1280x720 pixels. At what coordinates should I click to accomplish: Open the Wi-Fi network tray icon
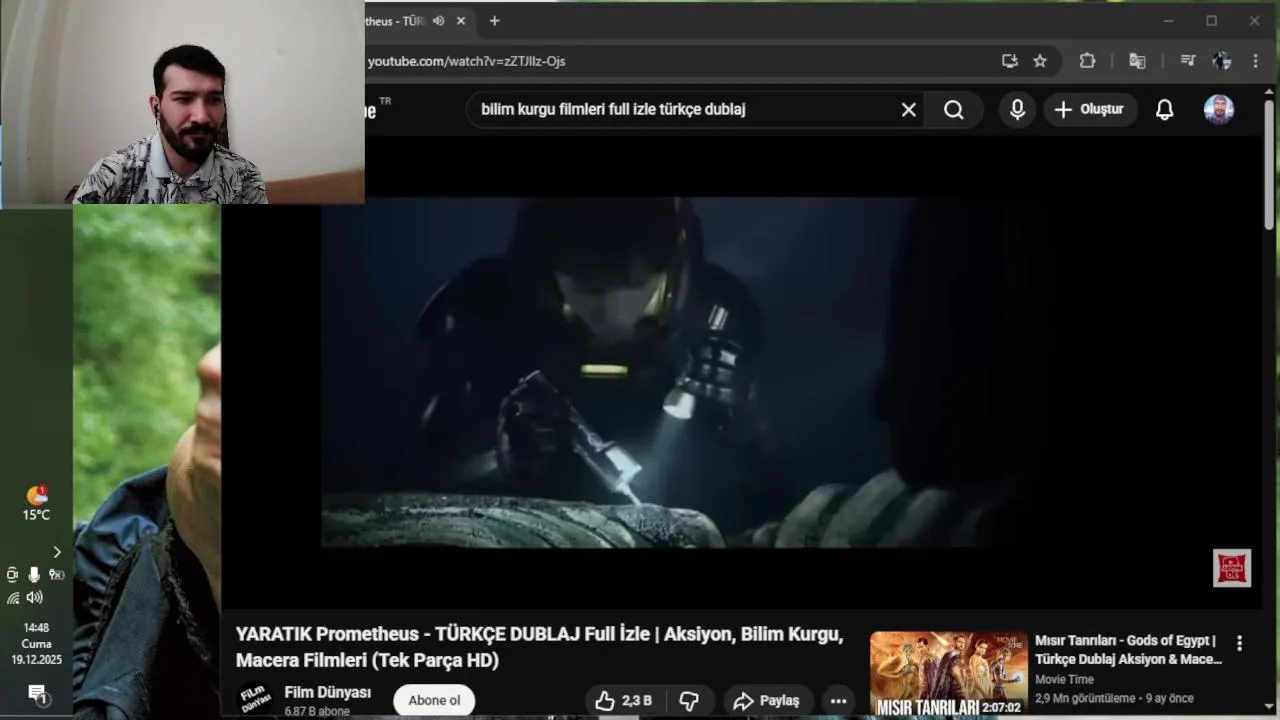tap(13, 597)
